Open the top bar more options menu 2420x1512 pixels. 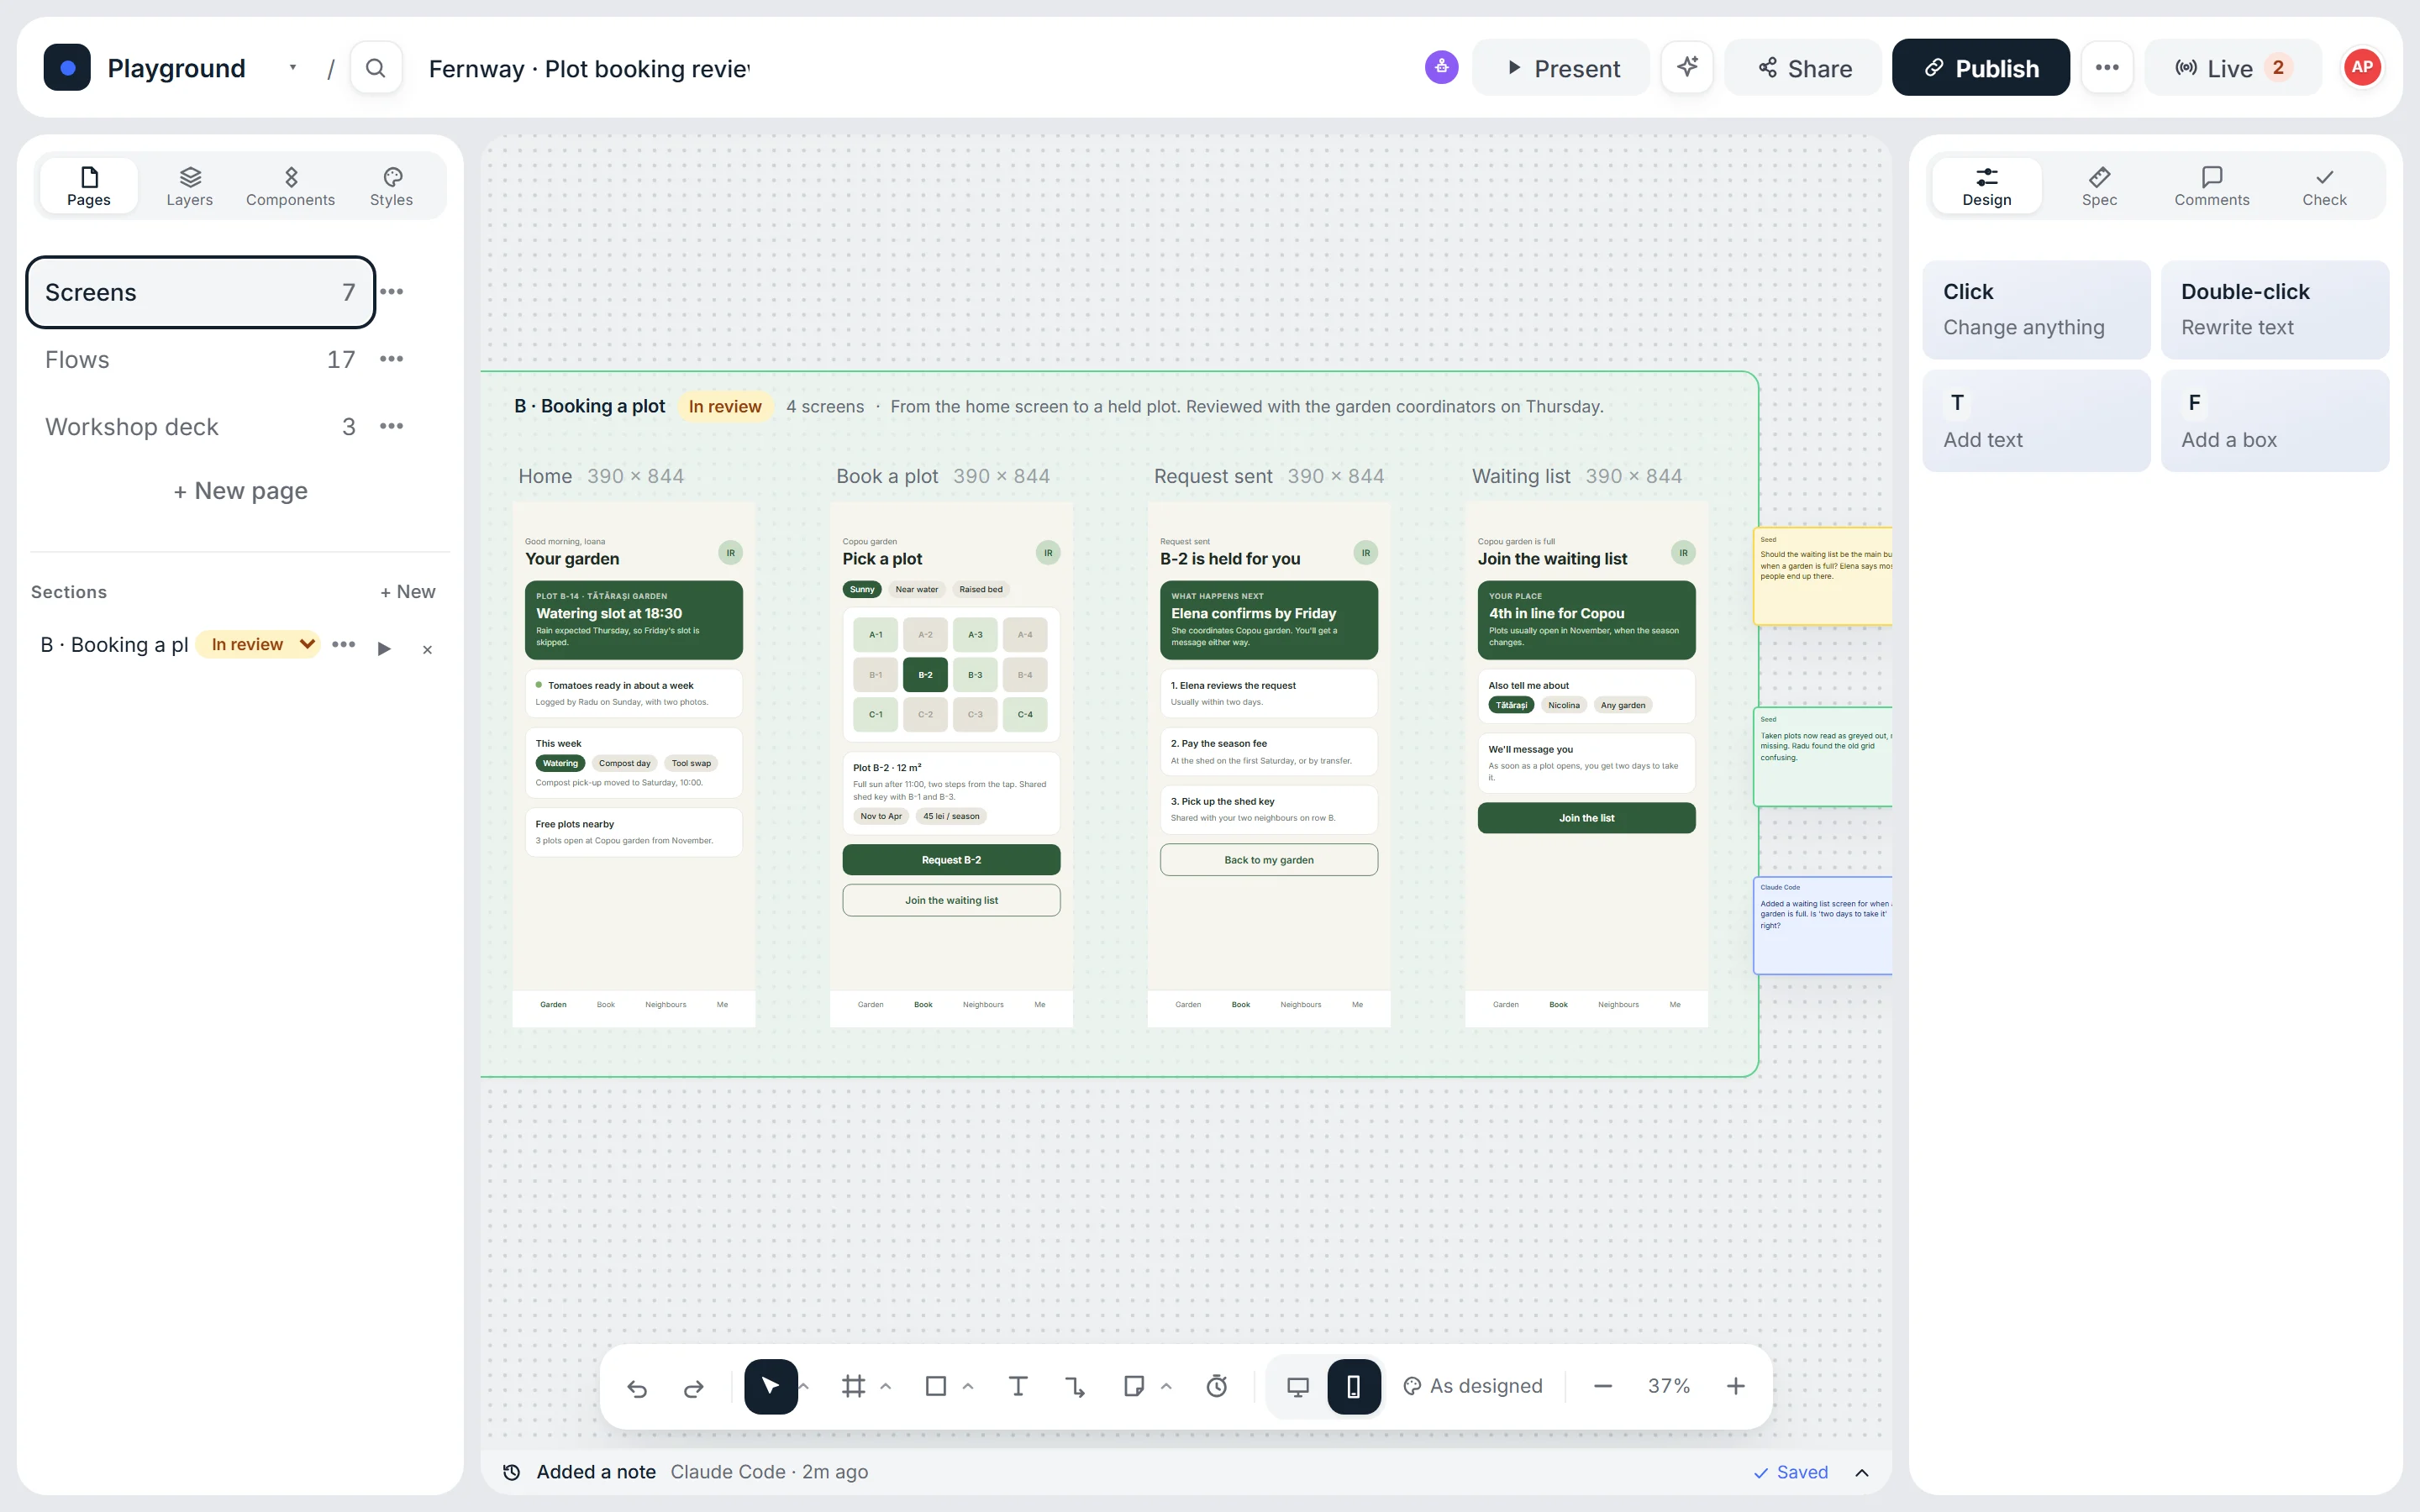point(2107,67)
